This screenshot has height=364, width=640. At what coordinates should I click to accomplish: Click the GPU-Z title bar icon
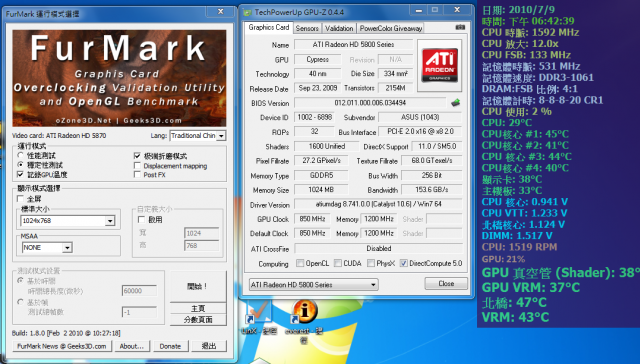pyautogui.click(x=247, y=12)
